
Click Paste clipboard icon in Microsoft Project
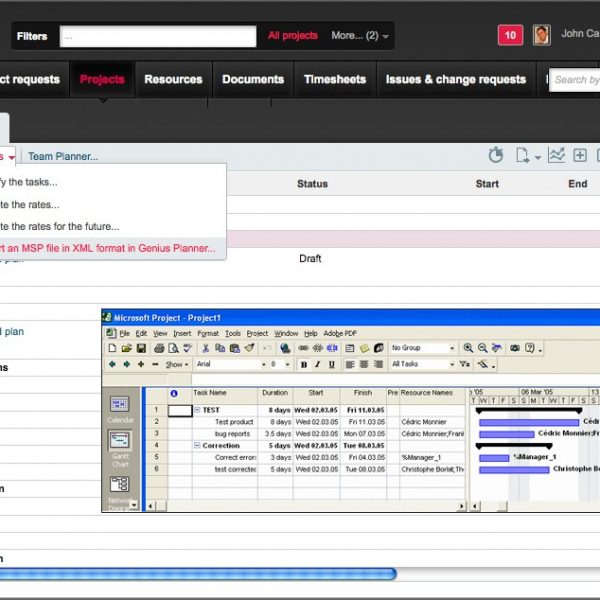[x=235, y=348]
